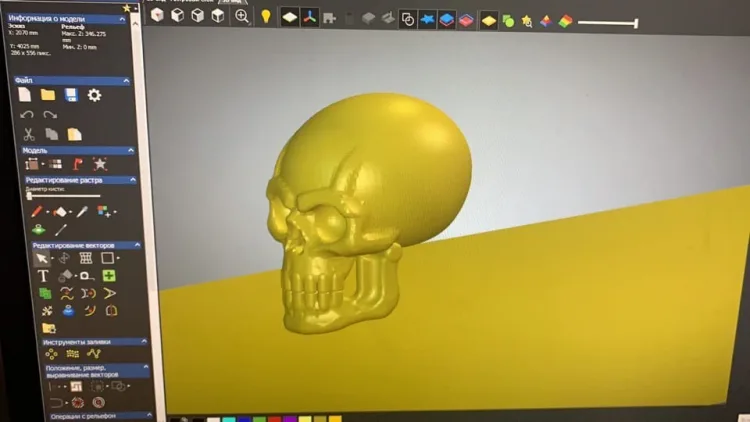The height and width of the screenshot is (422, 750).
Task: Activate the arrow vector selection tool
Action: pos(42,258)
